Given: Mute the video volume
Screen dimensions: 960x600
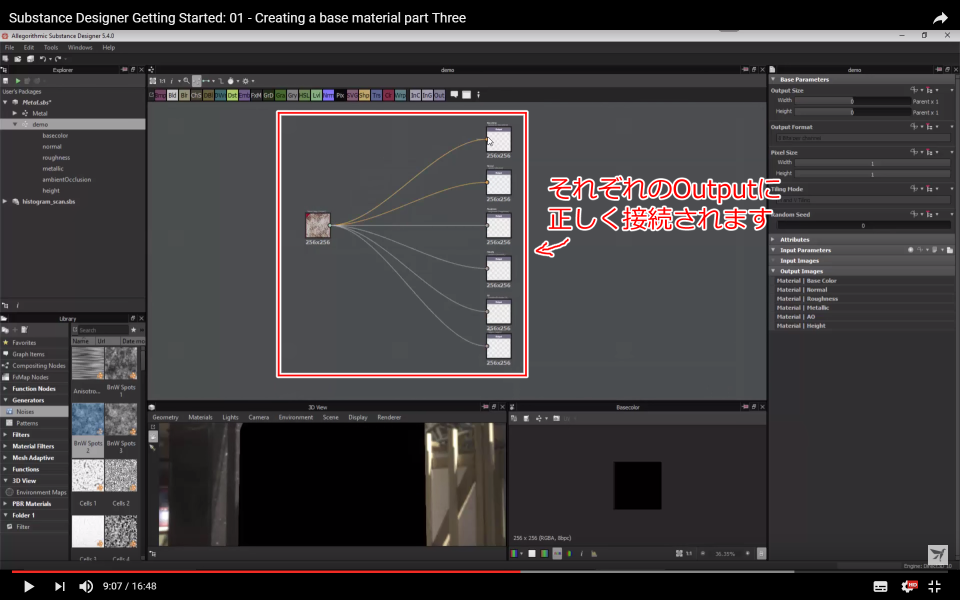Looking at the screenshot, I should (86, 587).
